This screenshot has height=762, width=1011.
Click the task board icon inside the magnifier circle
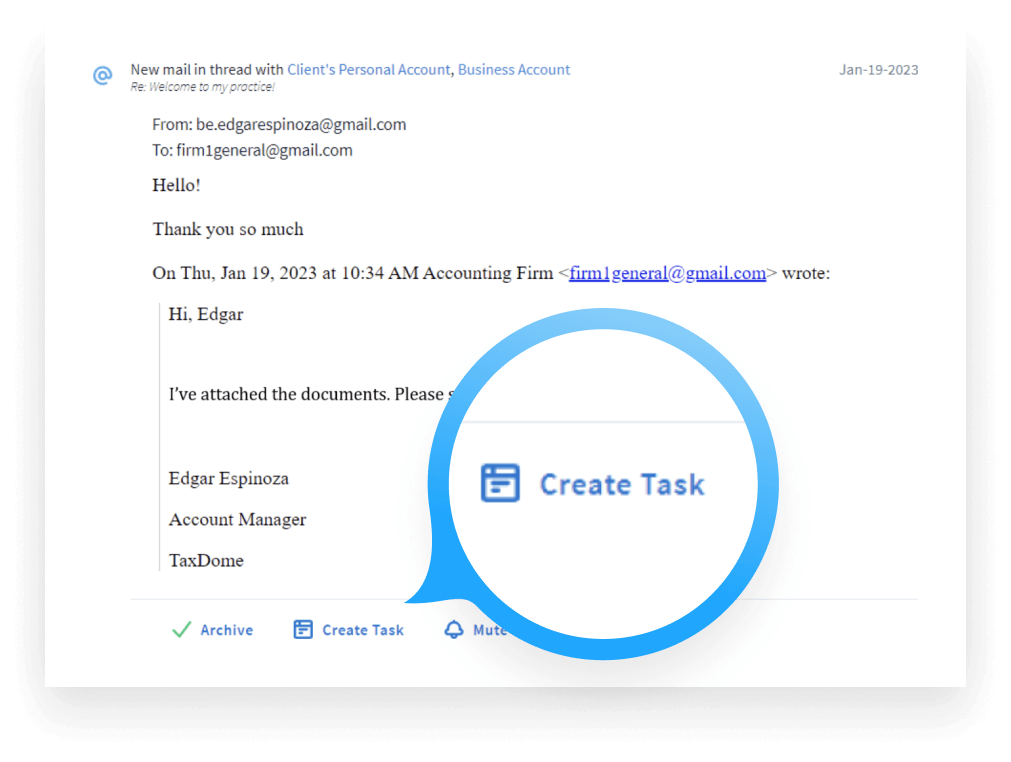point(499,482)
